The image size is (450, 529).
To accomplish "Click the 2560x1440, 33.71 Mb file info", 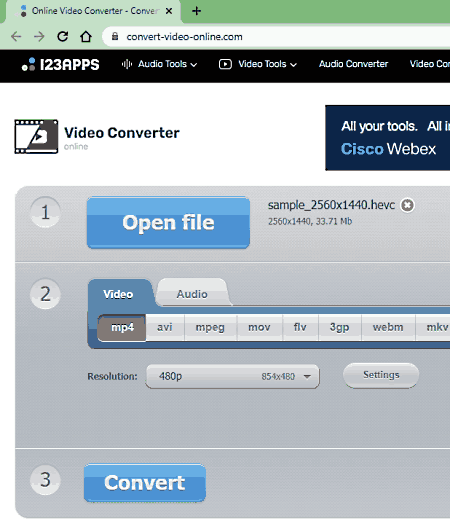I will coord(310,221).
